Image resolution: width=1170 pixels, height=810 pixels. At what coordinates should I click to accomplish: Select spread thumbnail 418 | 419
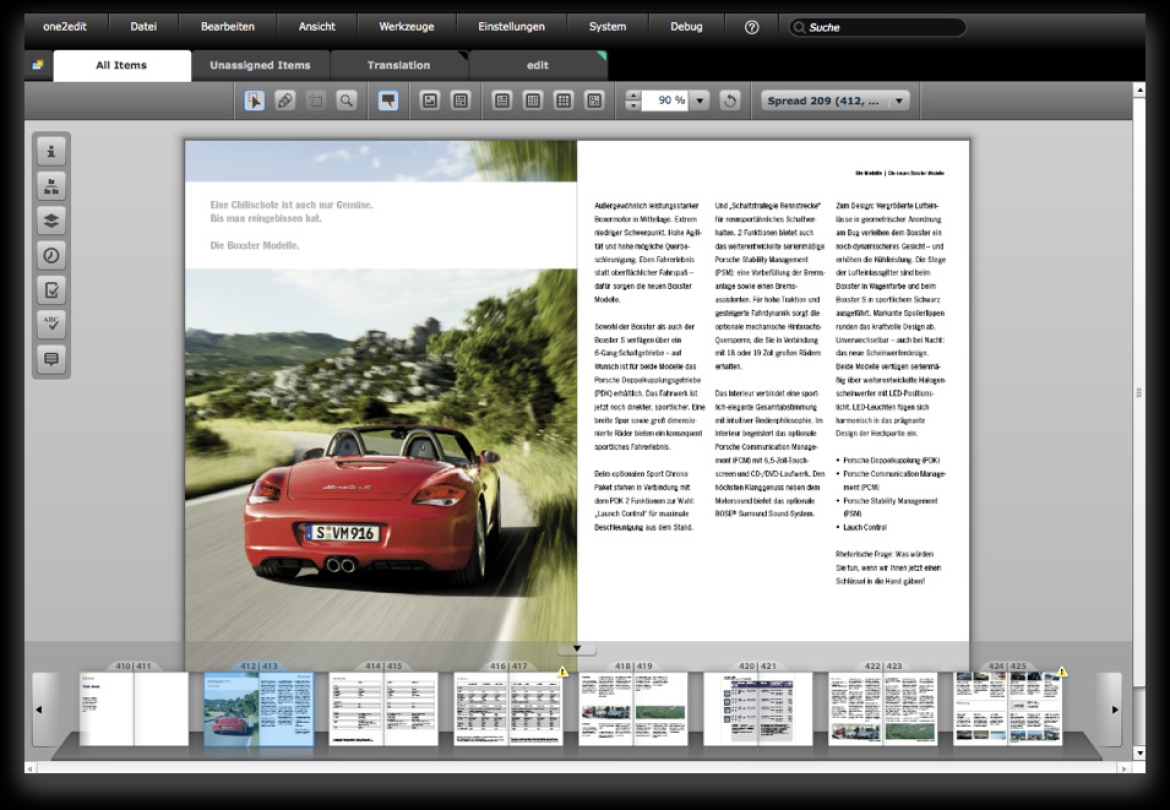click(x=634, y=709)
